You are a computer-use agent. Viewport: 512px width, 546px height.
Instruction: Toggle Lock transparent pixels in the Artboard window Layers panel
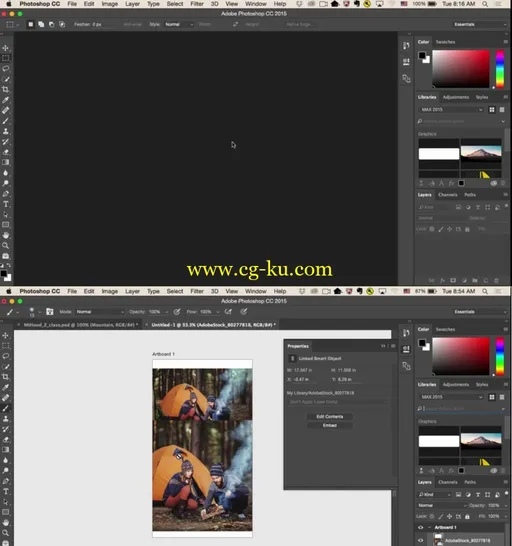(432, 516)
